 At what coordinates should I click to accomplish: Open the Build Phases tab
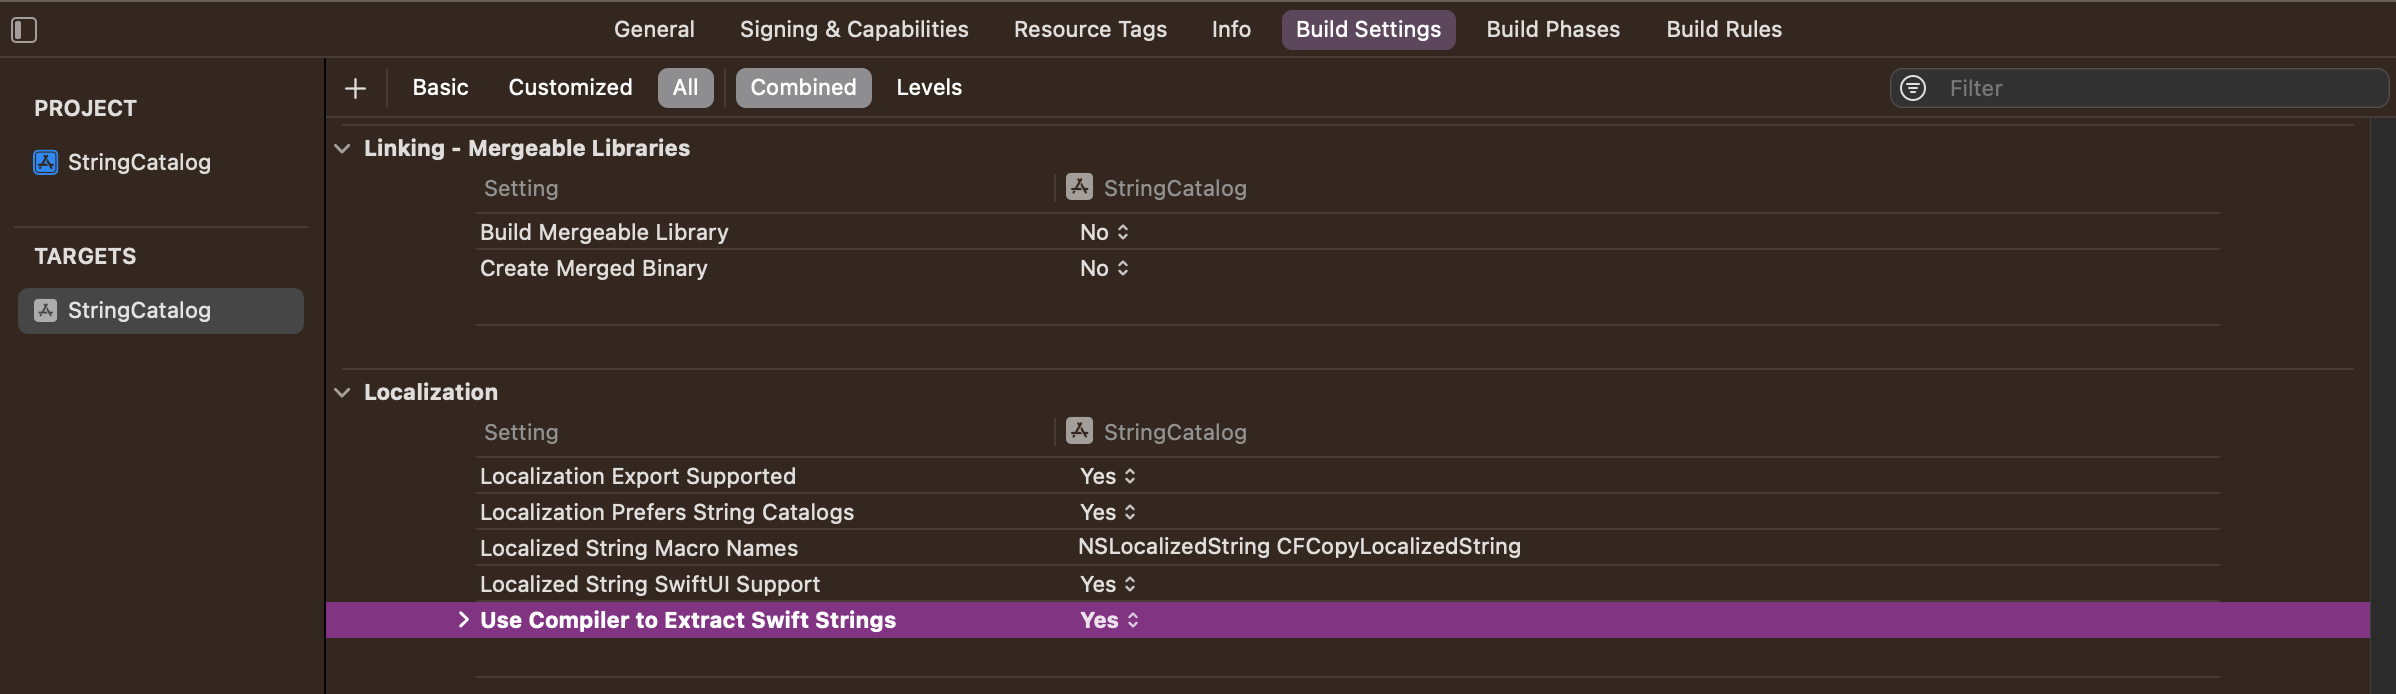point(1553,30)
